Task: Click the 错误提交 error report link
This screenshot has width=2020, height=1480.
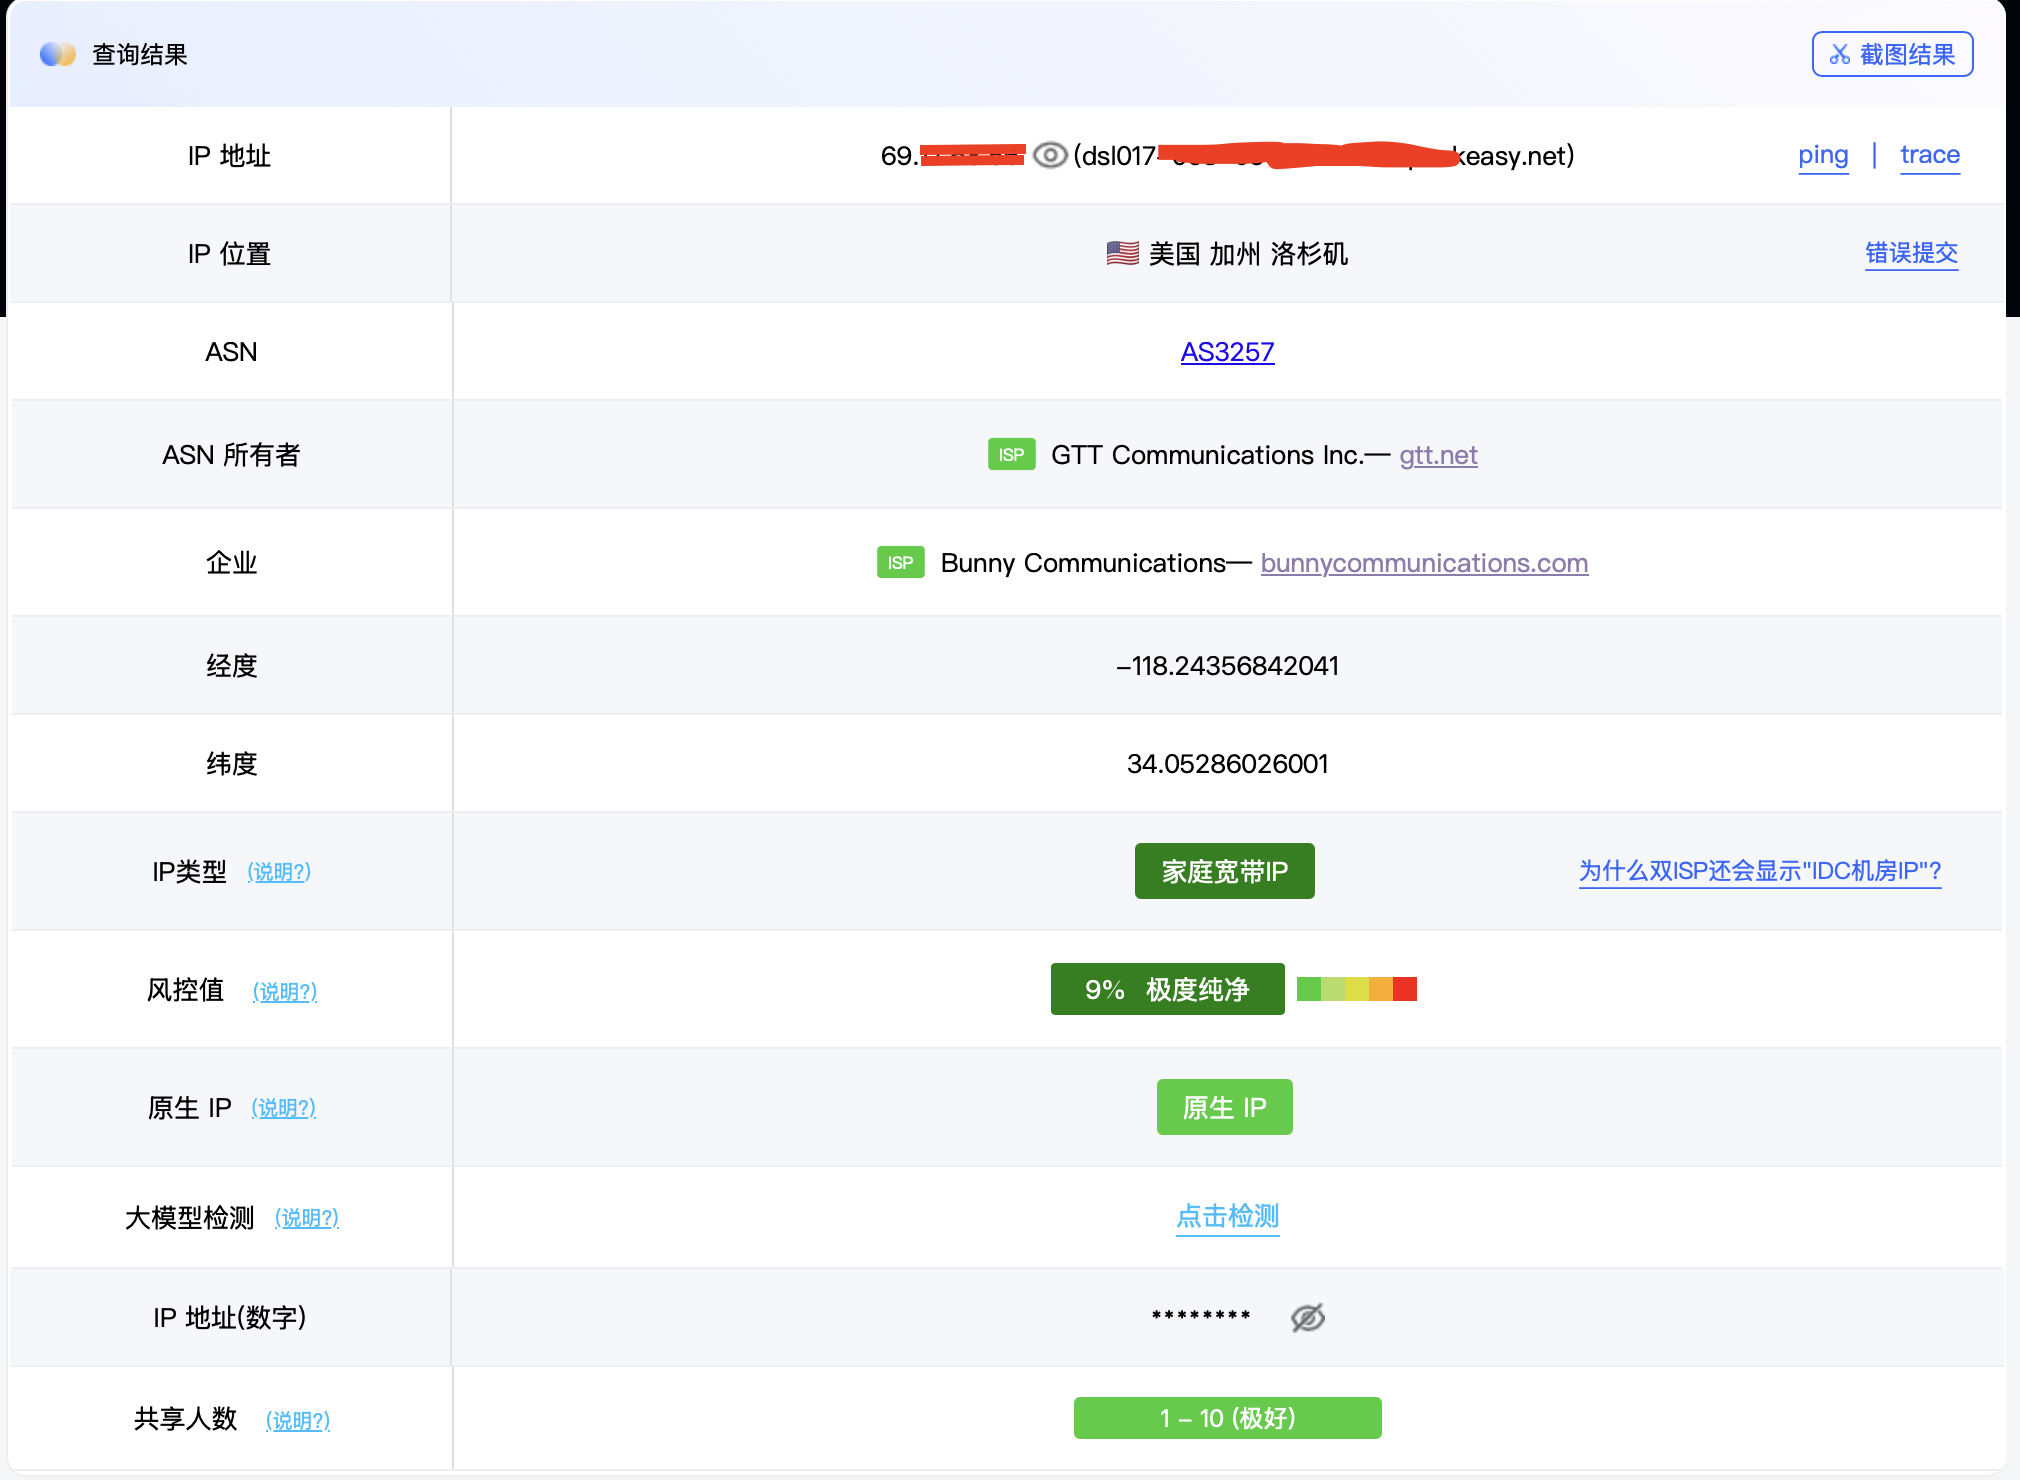Action: (x=1911, y=253)
